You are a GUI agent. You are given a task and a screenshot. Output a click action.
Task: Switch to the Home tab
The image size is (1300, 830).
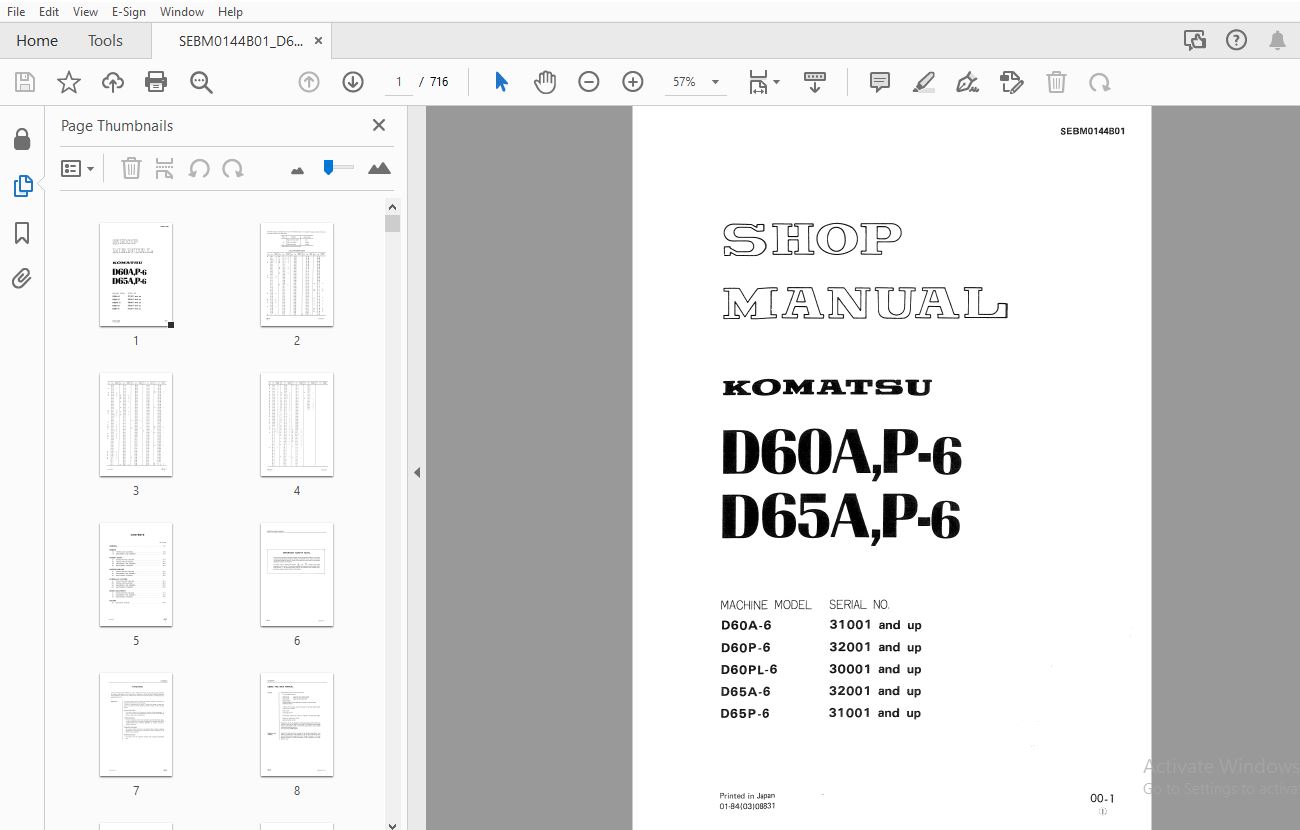[x=37, y=40]
